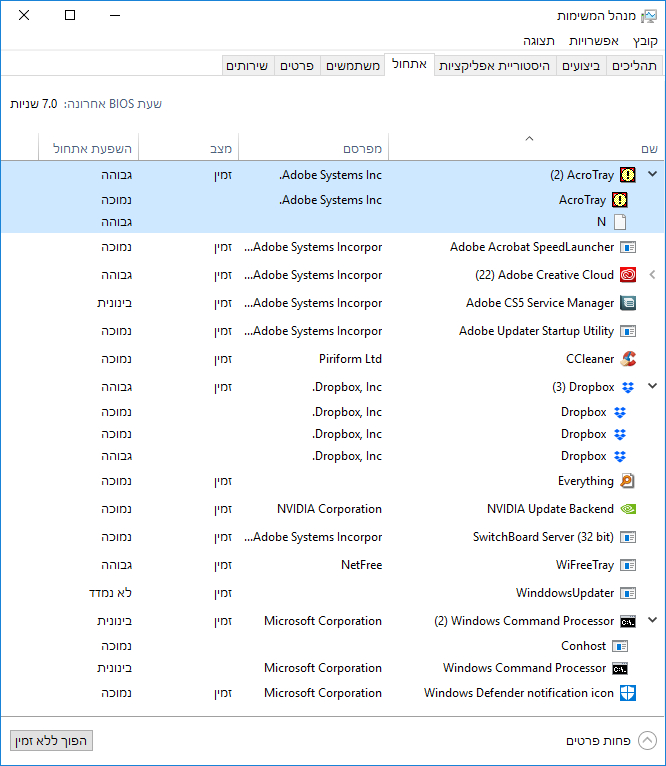Sort by the מצב column header

189,147
